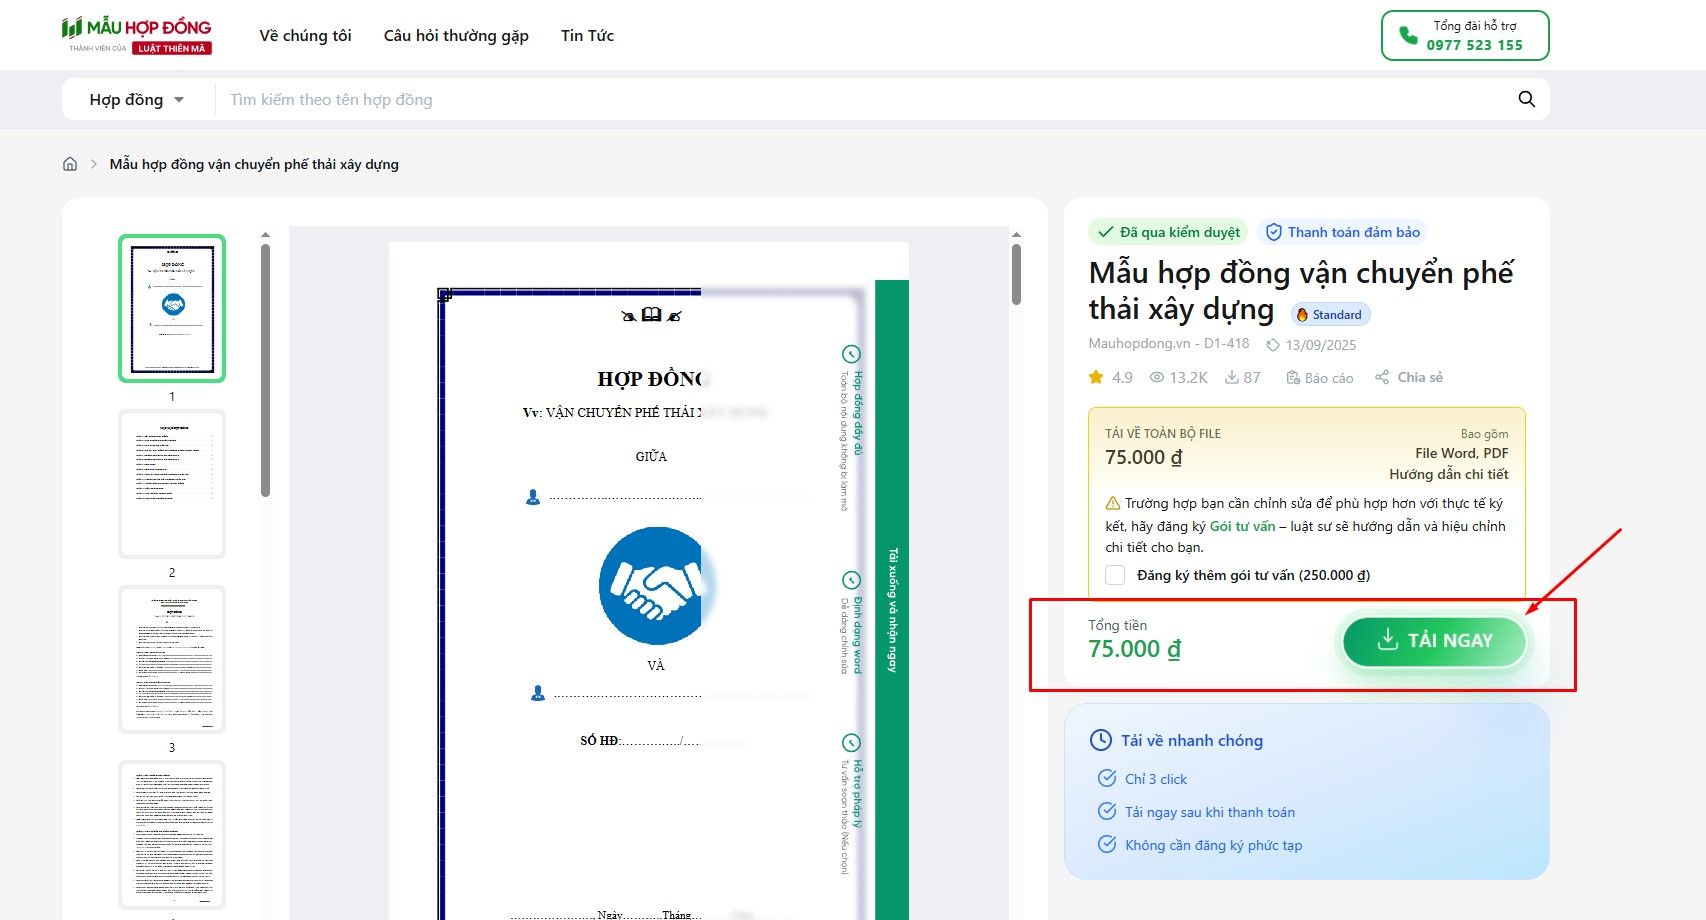Select page 2 thumbnail in the sidebar
The width and height of the screenshot is (1706, 920).
coord(171,484)
